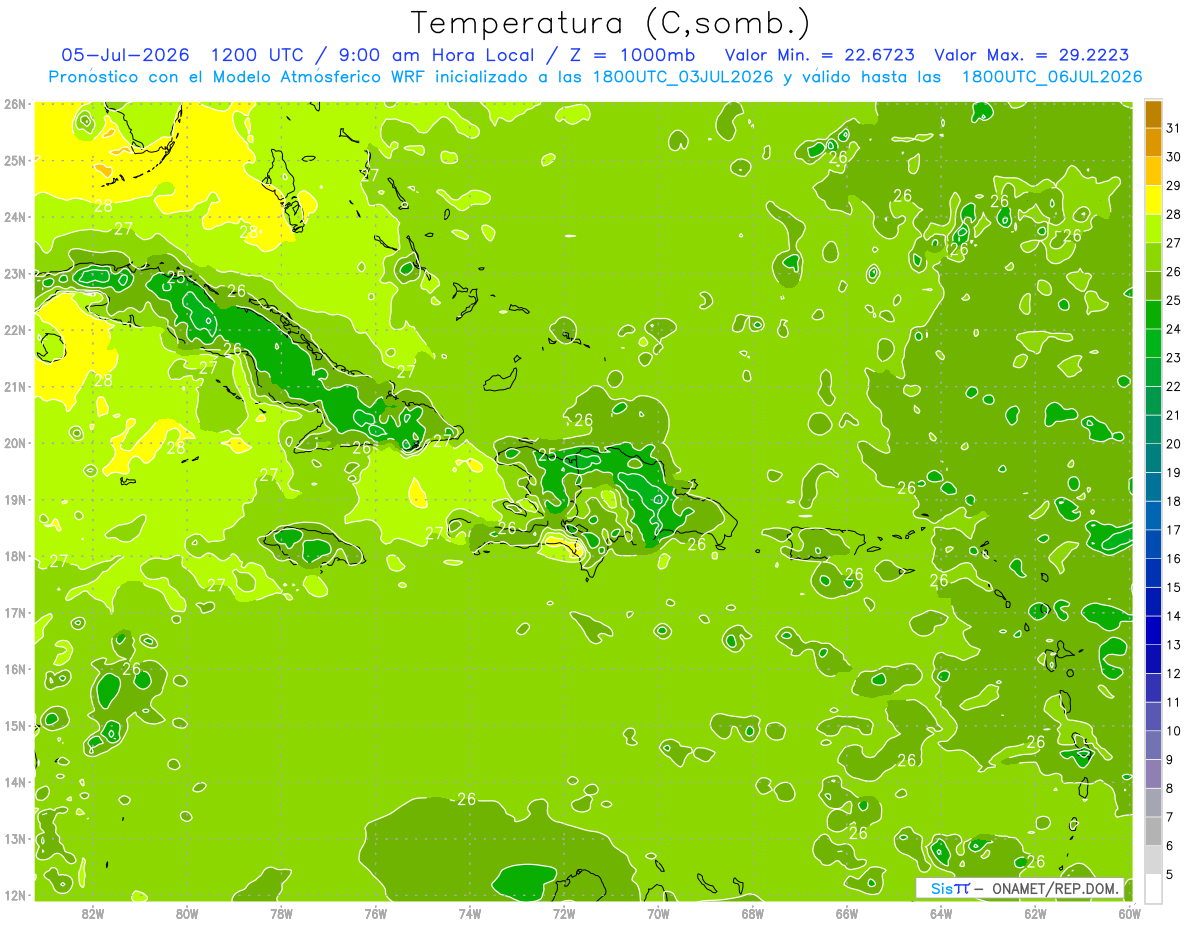Click the grey 6–7 color scale swatch

point(1153,831)
